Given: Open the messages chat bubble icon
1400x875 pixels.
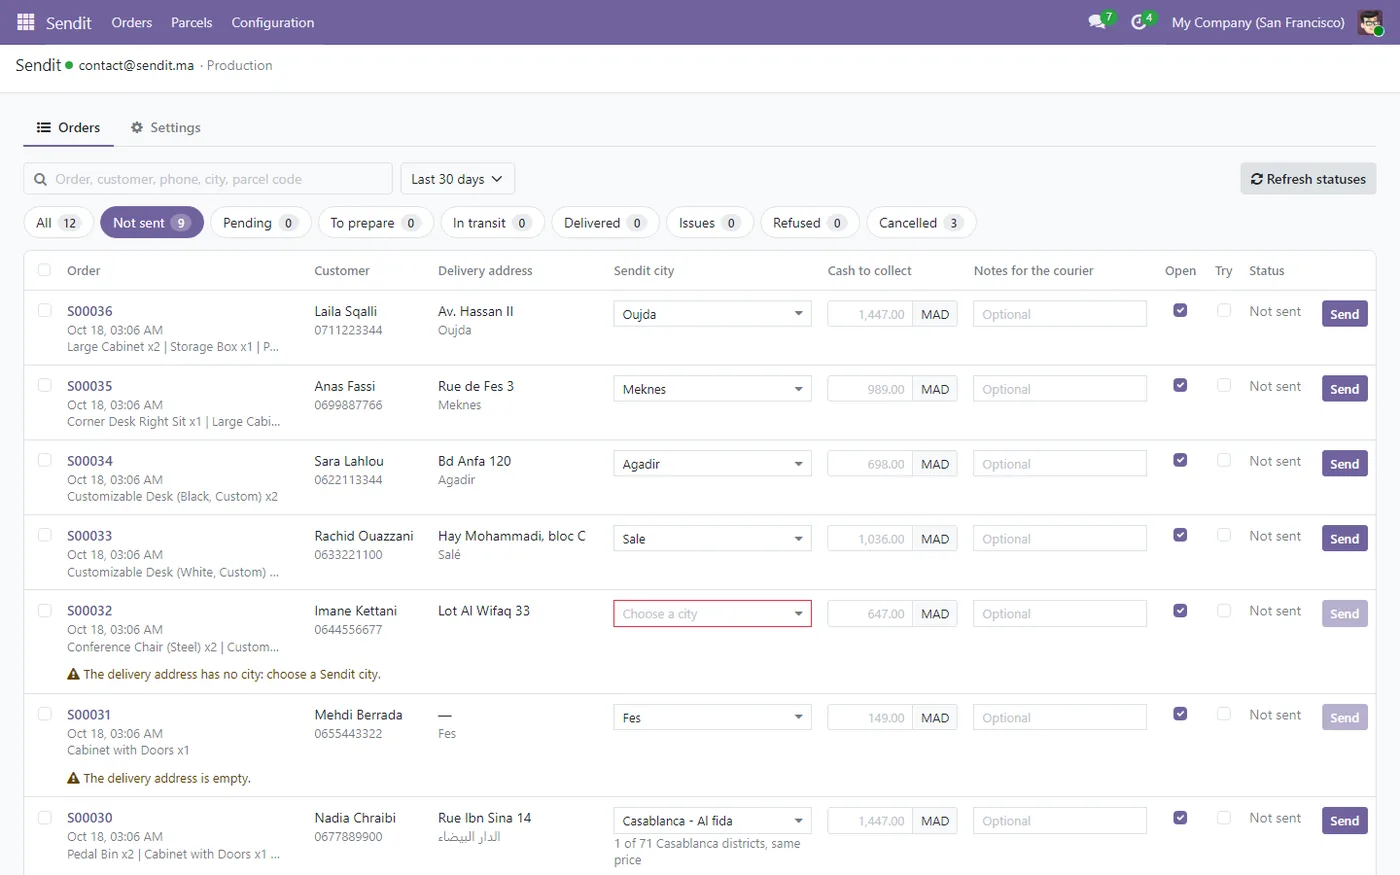Looking at the screenshot, I should [1097, 22].
